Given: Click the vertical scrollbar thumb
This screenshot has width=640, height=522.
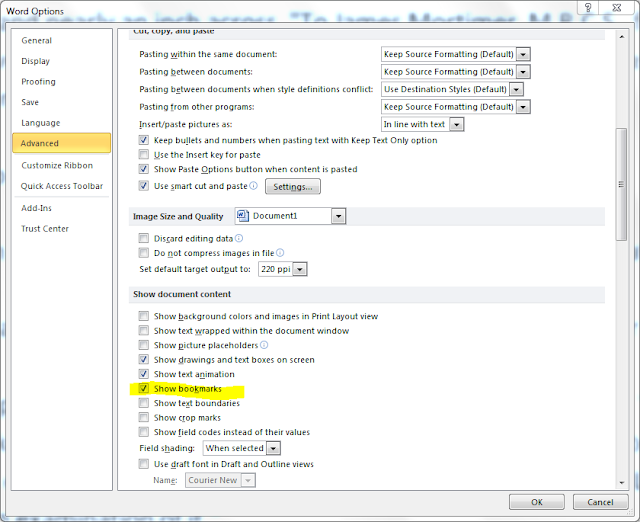Looking at the screenshot, I should point(621,184).
